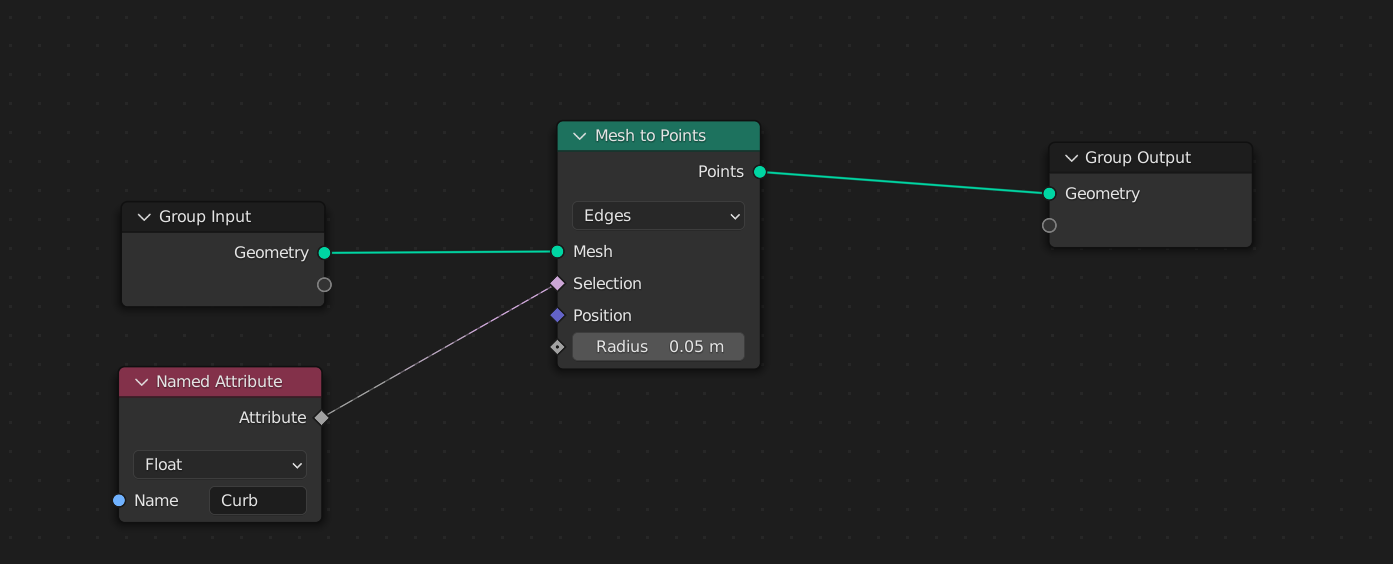The image size is (1393, 564).
Task: Click the Named Attribute output socket
Action: click(321, 418)
